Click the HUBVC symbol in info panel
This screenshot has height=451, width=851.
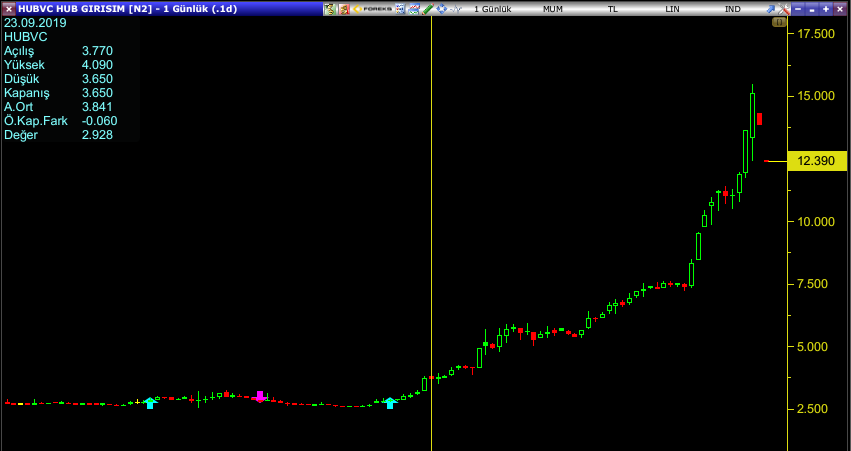[26, 37]
